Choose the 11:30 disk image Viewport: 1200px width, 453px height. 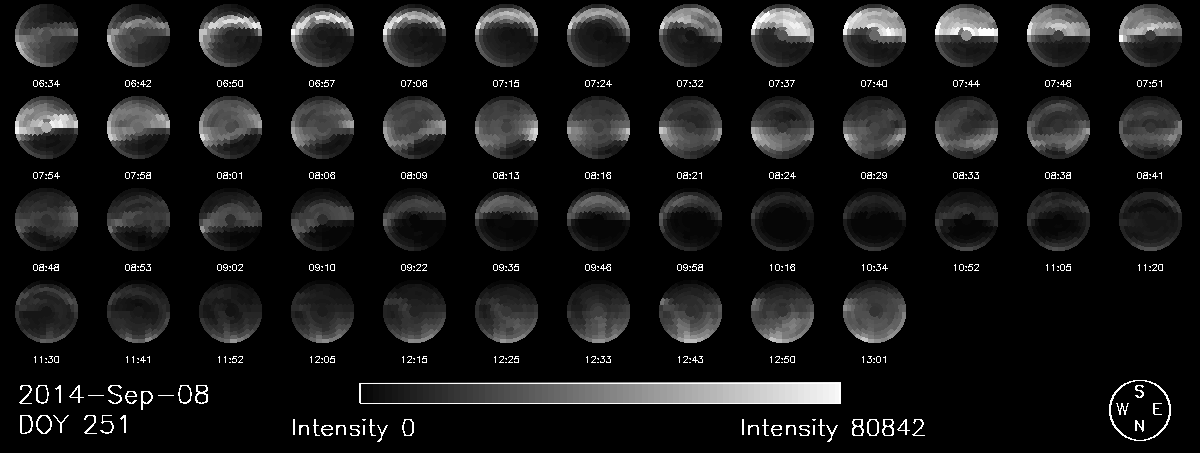pyautogui.click(x=46, y=313)
